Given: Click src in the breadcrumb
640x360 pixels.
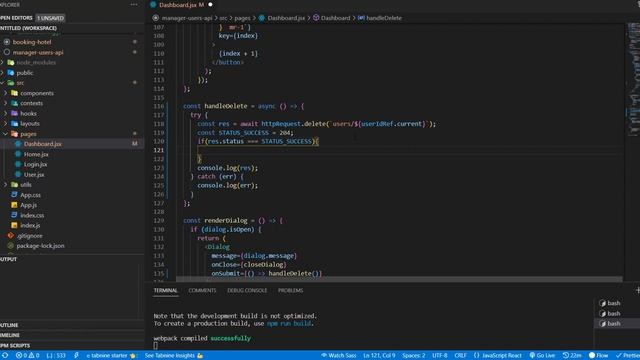Looking at the screenshot, I should (223, 18).
